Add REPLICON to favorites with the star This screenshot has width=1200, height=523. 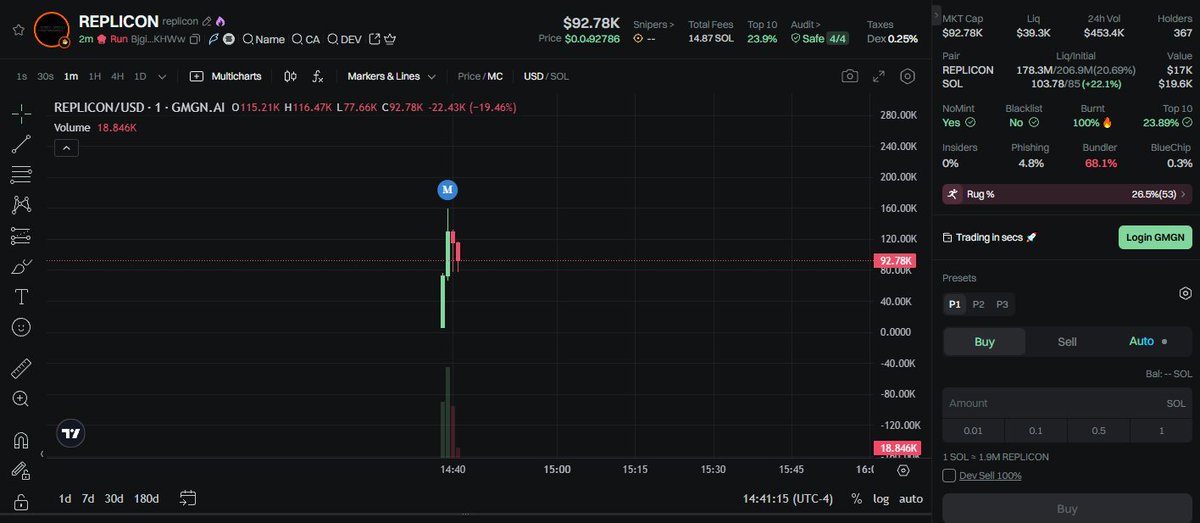[x=18, y=30]
